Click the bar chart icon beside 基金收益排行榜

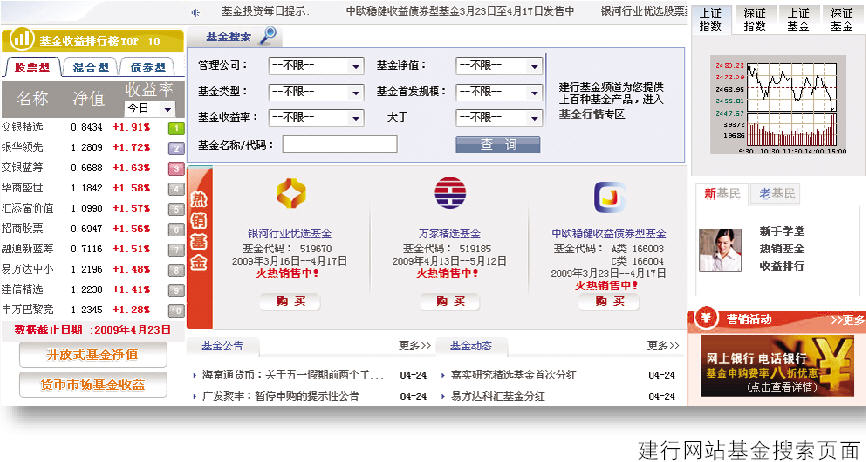pyautogui.click(x=20, y=40)
